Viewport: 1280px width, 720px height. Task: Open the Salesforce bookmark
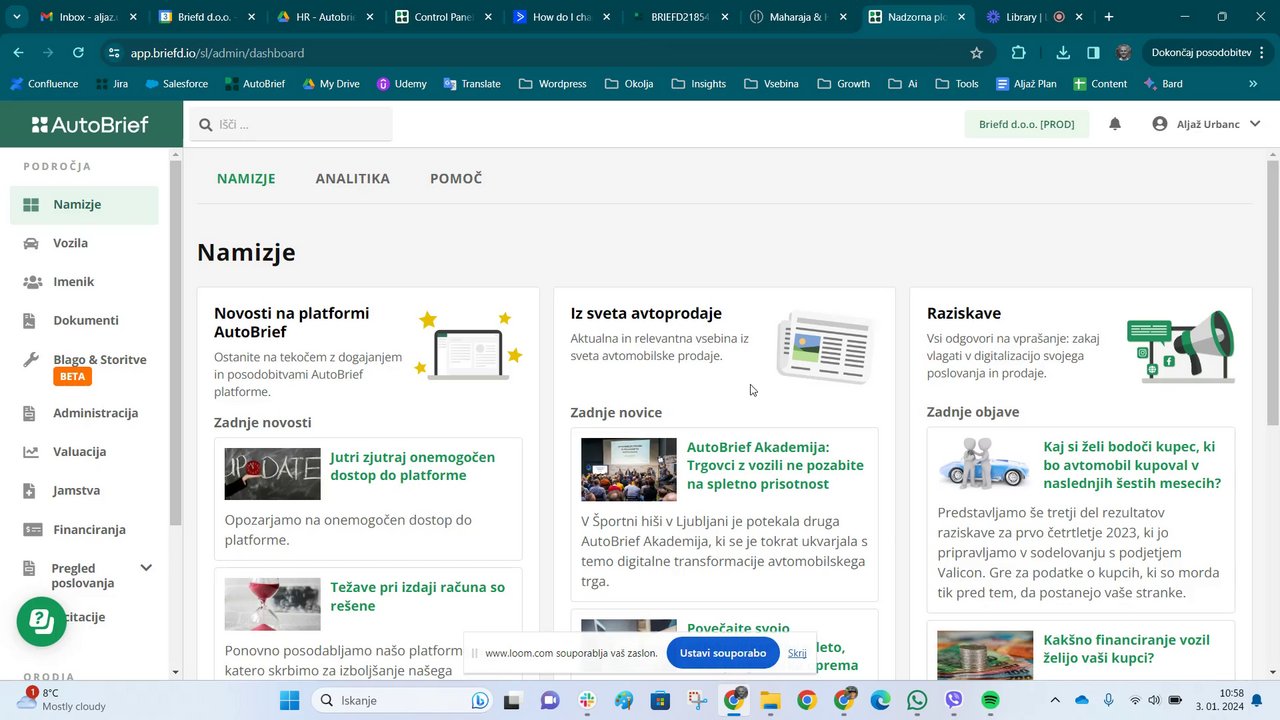[x=177, y=84]
